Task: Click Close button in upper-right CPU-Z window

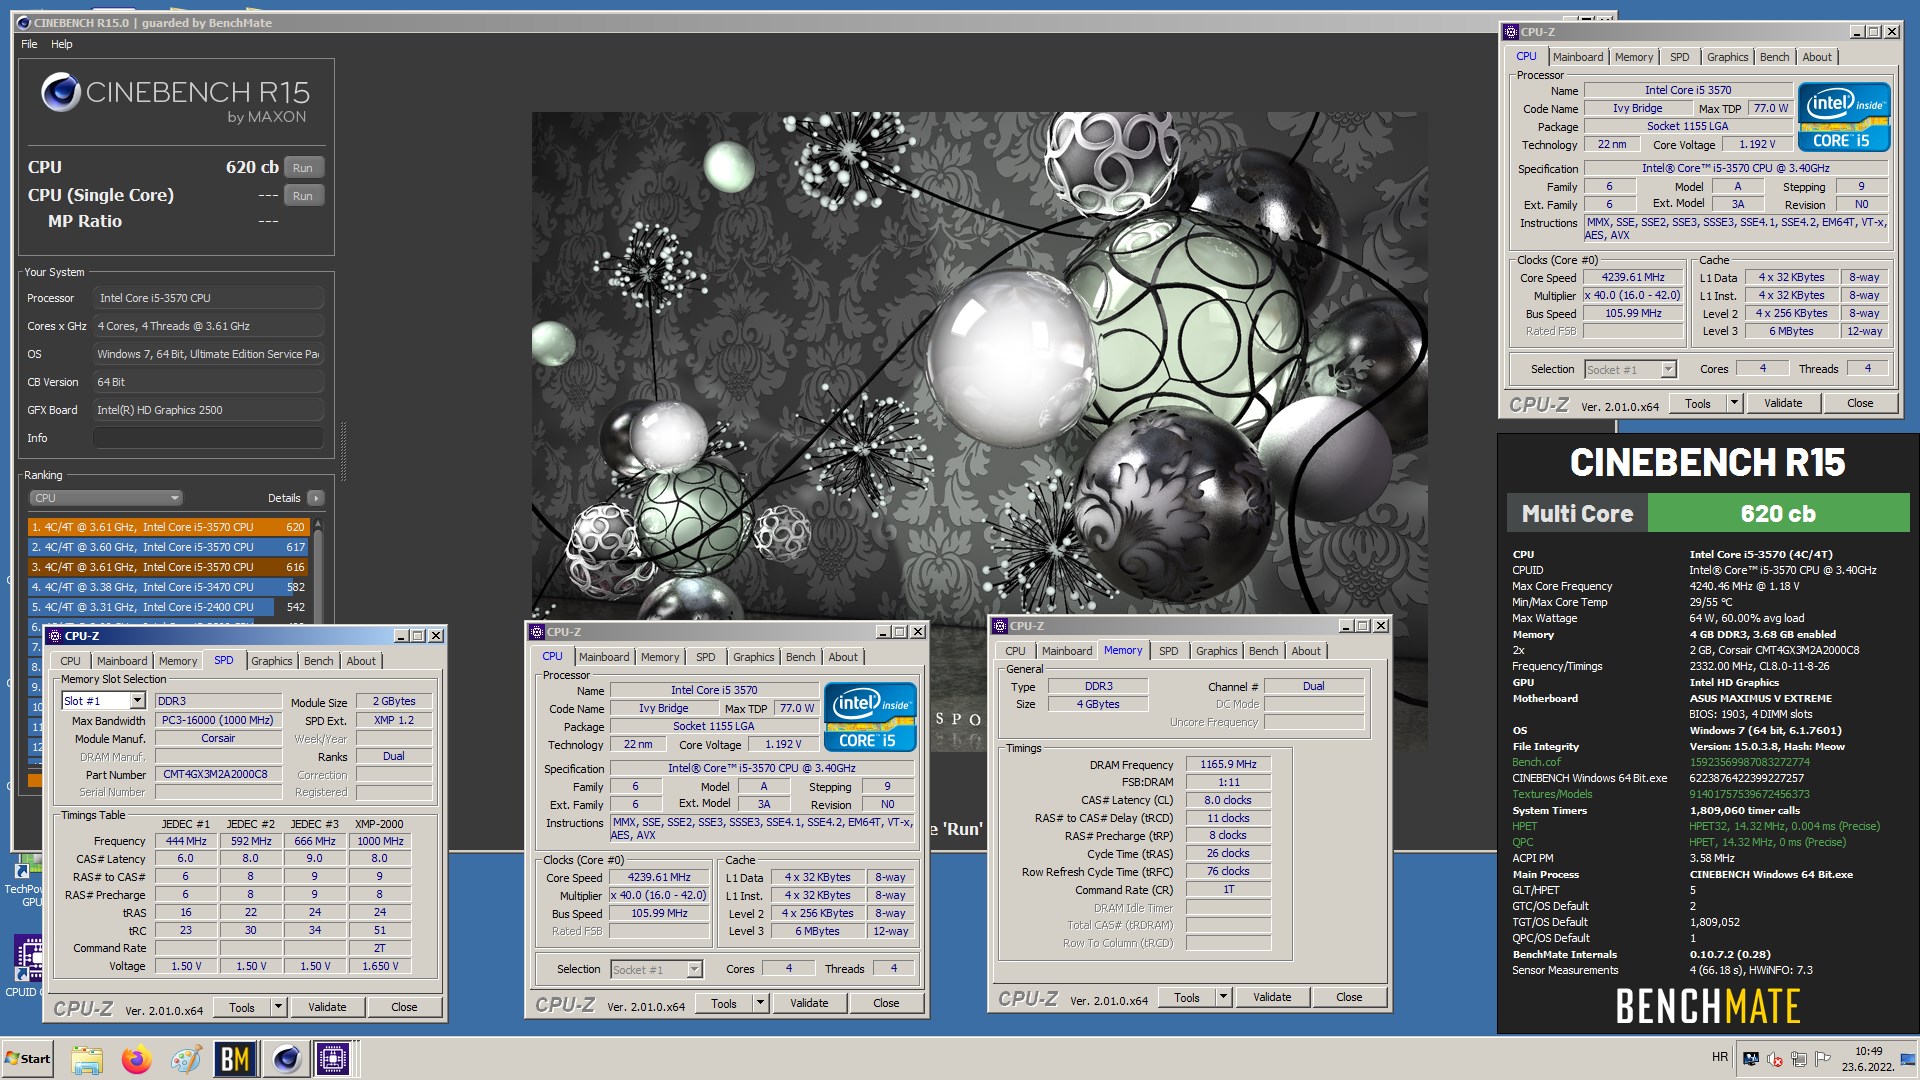Action: tap(1860, 403)
